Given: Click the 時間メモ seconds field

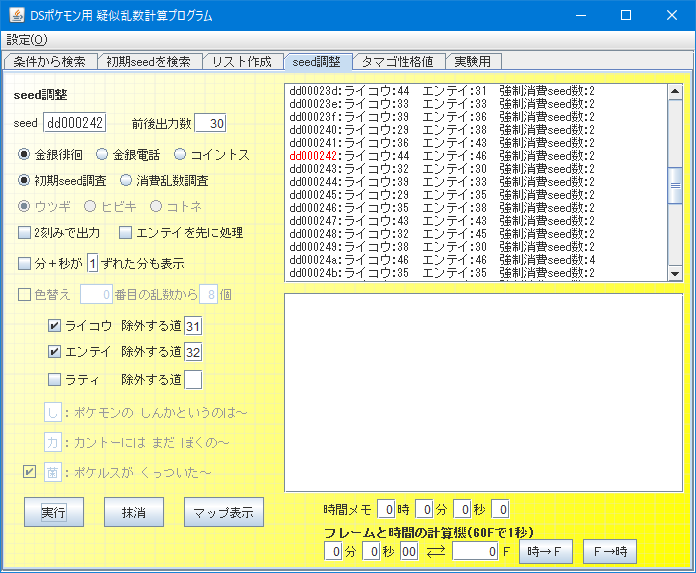Looking at the screenshot, I should [462, 509].
